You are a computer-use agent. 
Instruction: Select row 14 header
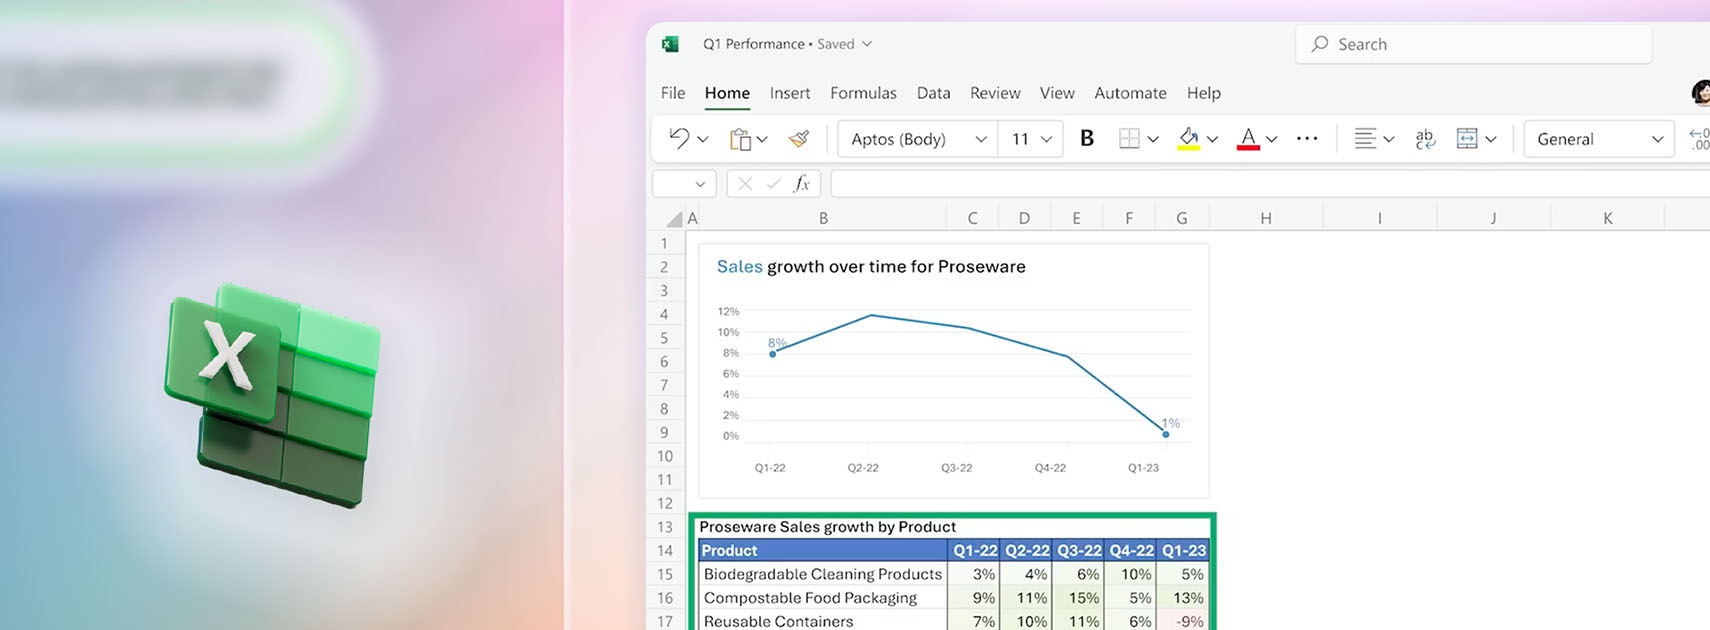click(x=665, y=551)
